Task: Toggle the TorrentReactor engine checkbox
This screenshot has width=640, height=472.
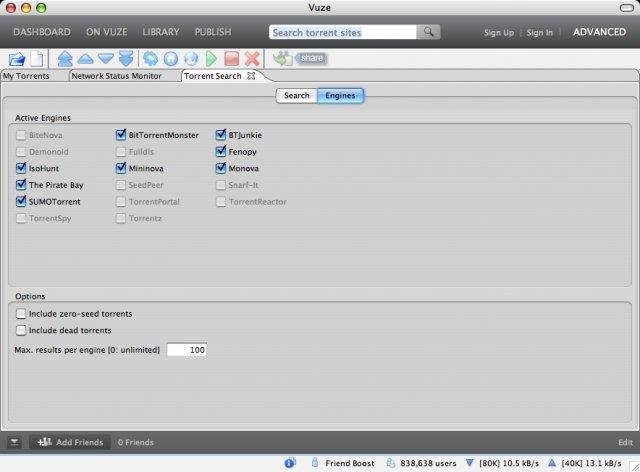Action: point(221,202)
